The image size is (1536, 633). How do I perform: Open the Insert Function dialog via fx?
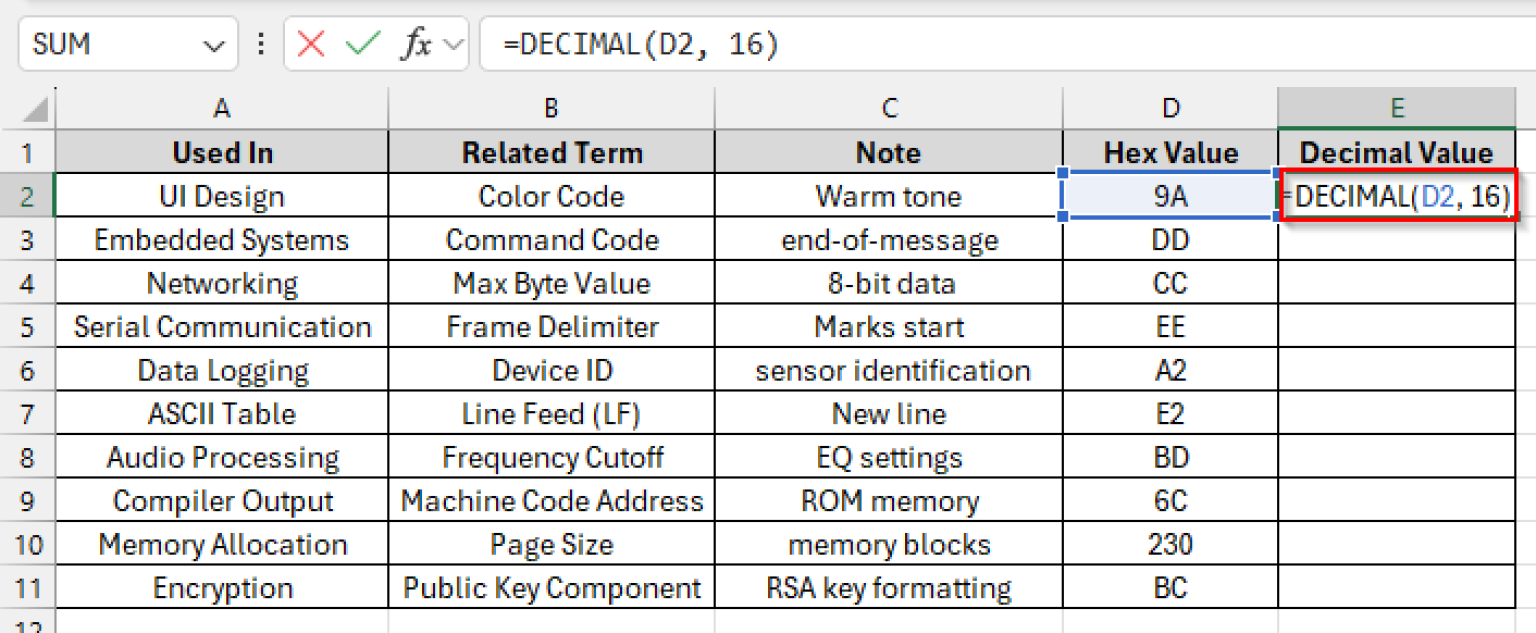[417, 43]
